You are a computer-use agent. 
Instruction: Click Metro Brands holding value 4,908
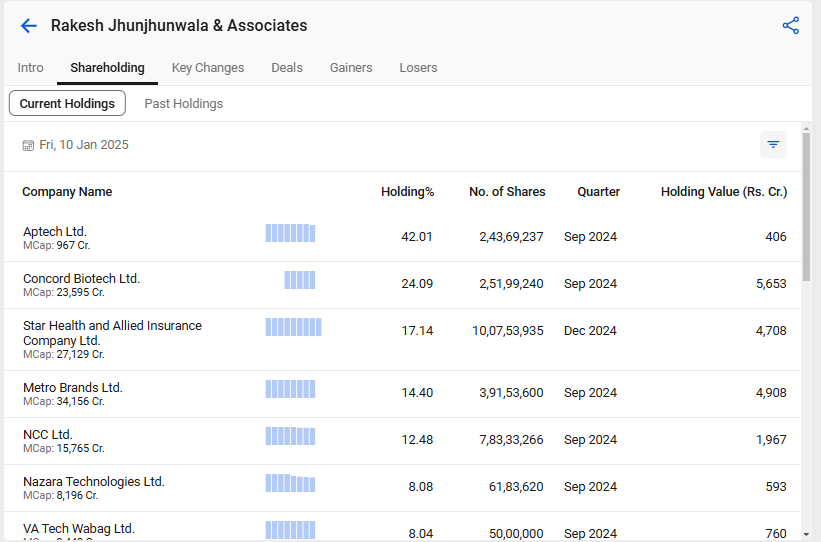pos(771,393)
